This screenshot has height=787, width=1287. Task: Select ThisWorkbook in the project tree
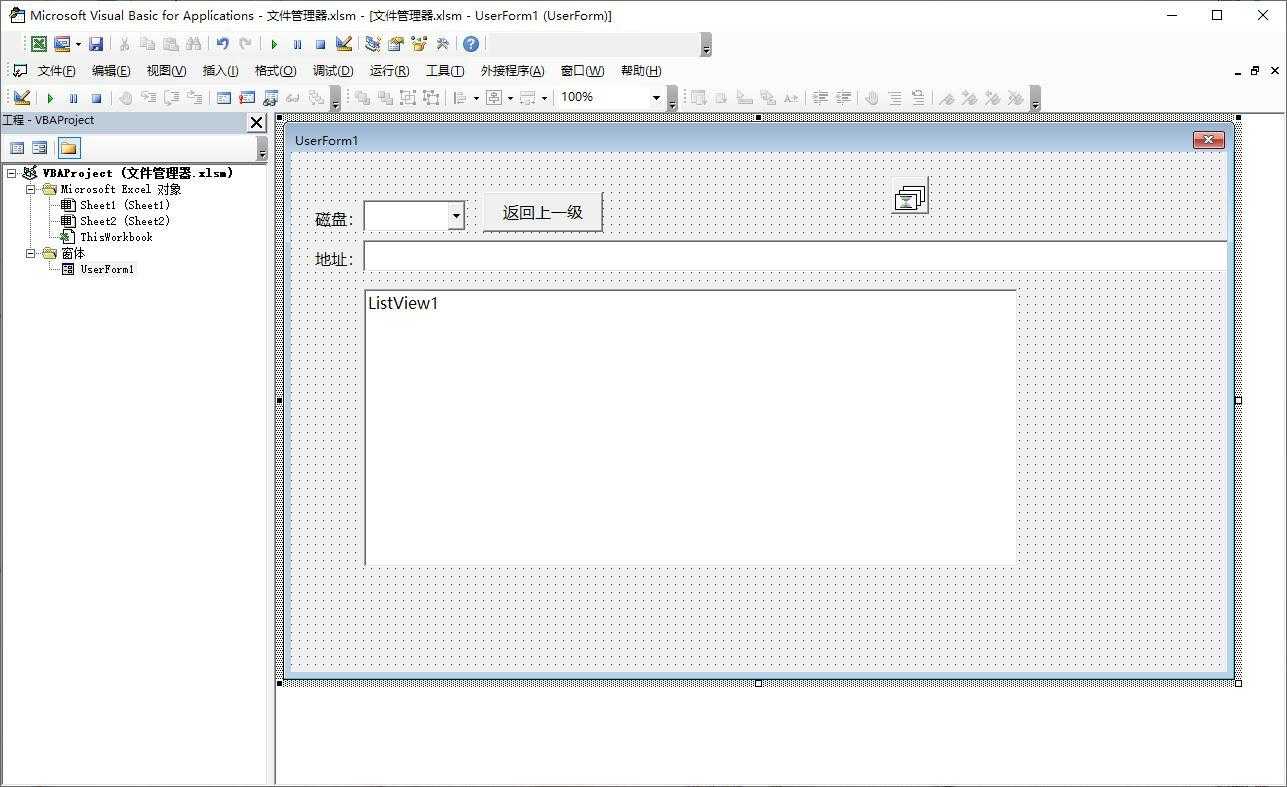click(116, 237)
